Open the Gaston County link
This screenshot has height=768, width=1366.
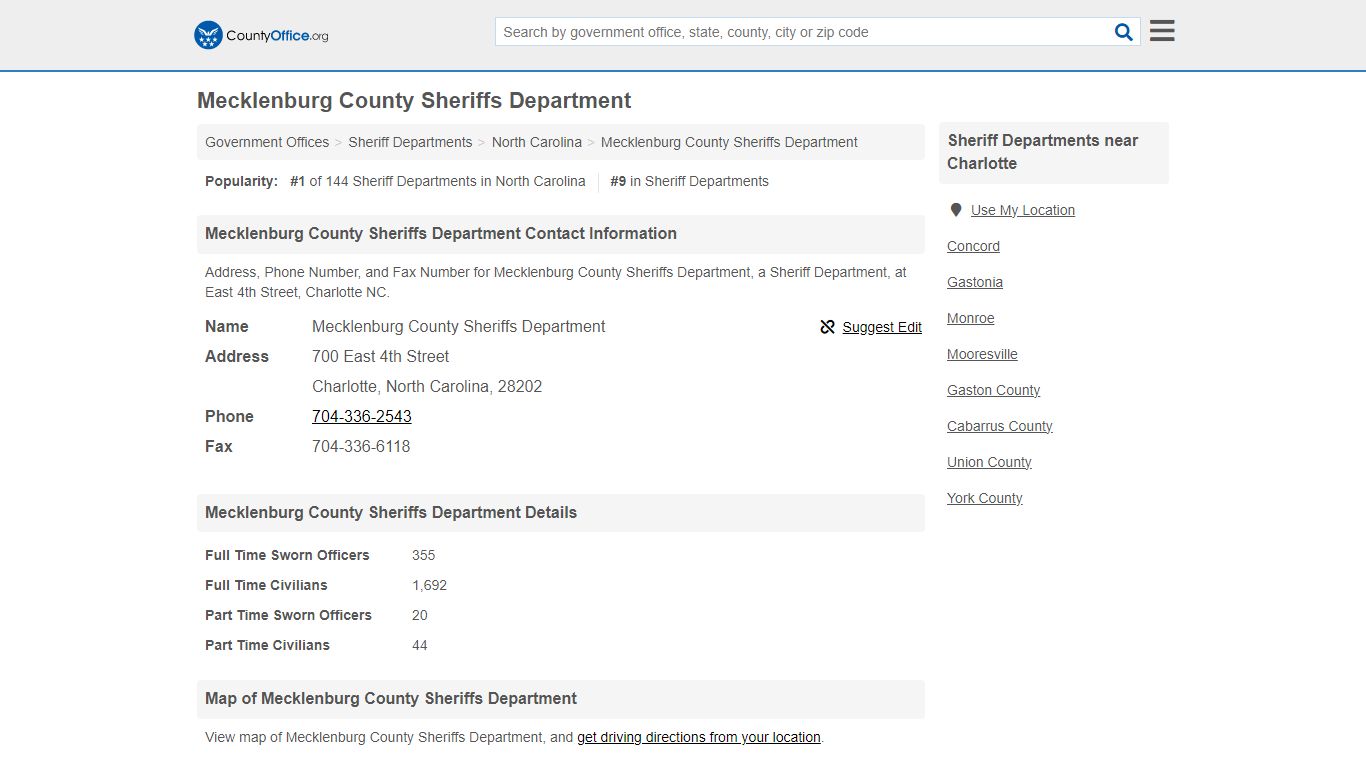point(994,390)
